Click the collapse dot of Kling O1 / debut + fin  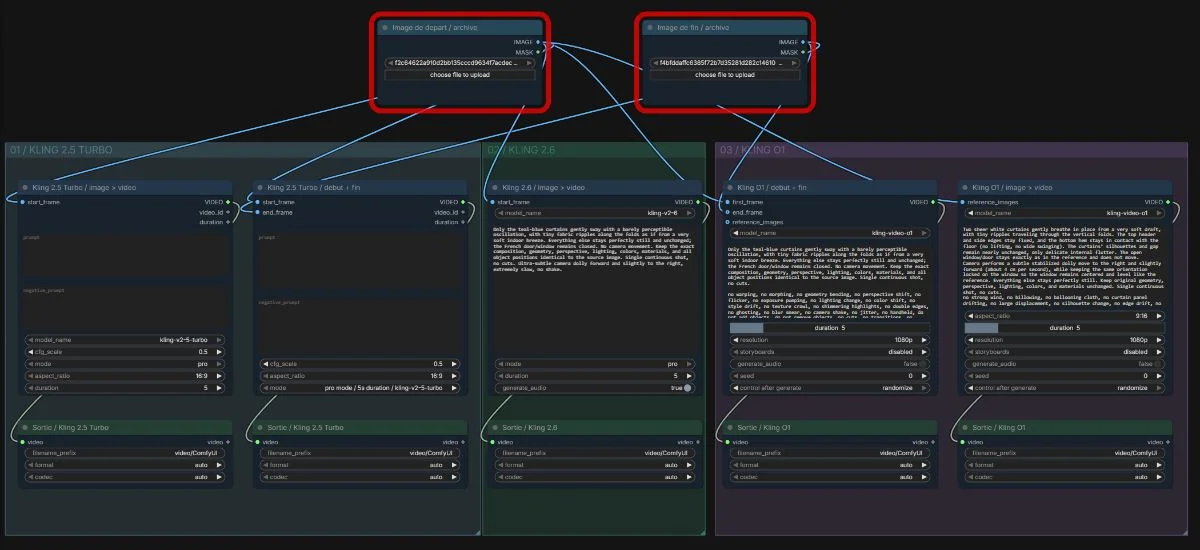coord(729,188)
